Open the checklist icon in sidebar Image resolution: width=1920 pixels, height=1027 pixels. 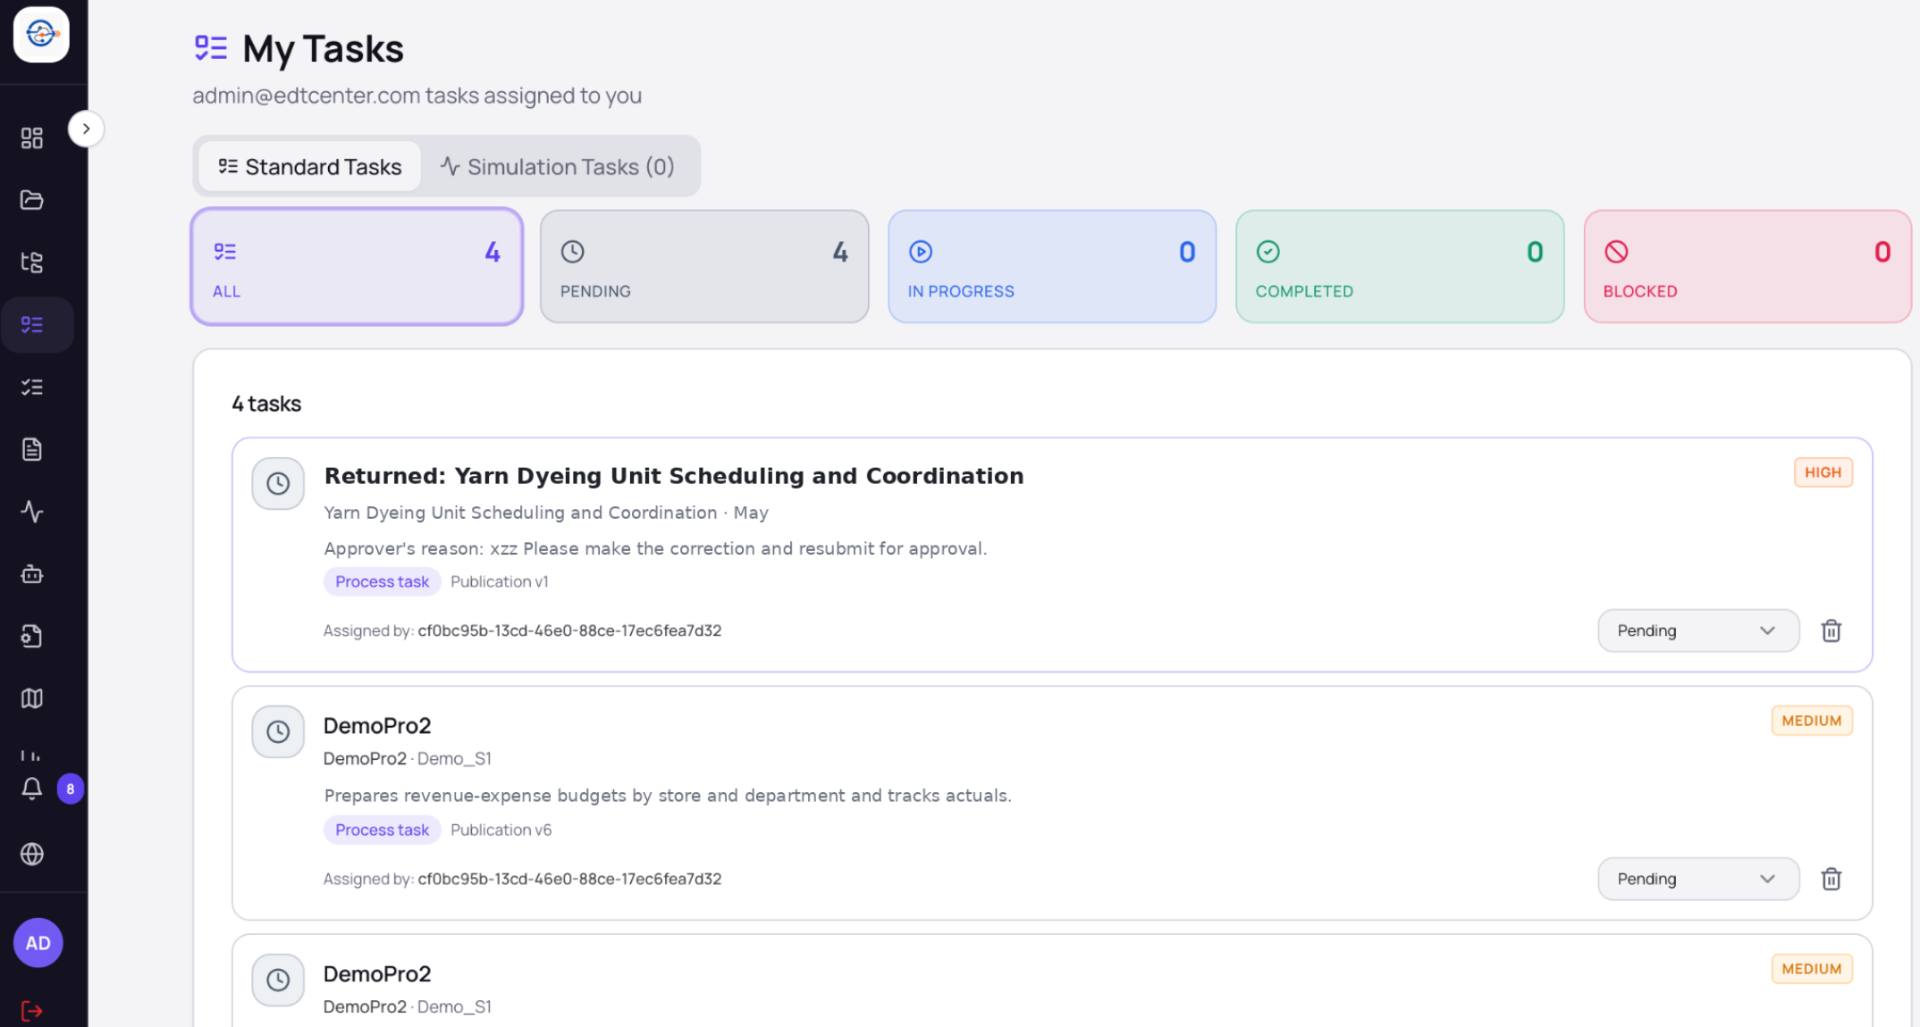[x=32, y=387]
